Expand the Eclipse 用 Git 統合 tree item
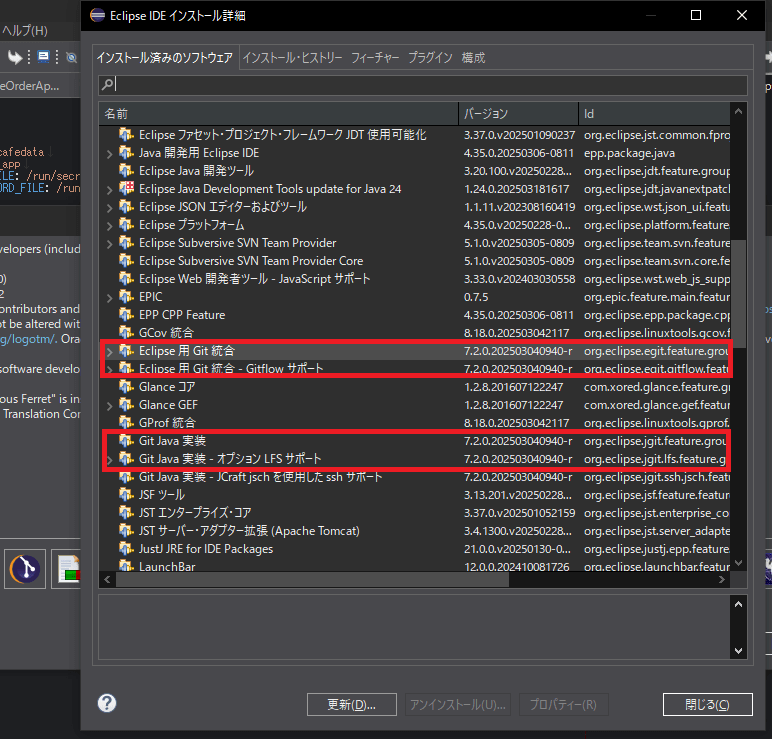 [x=109, y=351]
